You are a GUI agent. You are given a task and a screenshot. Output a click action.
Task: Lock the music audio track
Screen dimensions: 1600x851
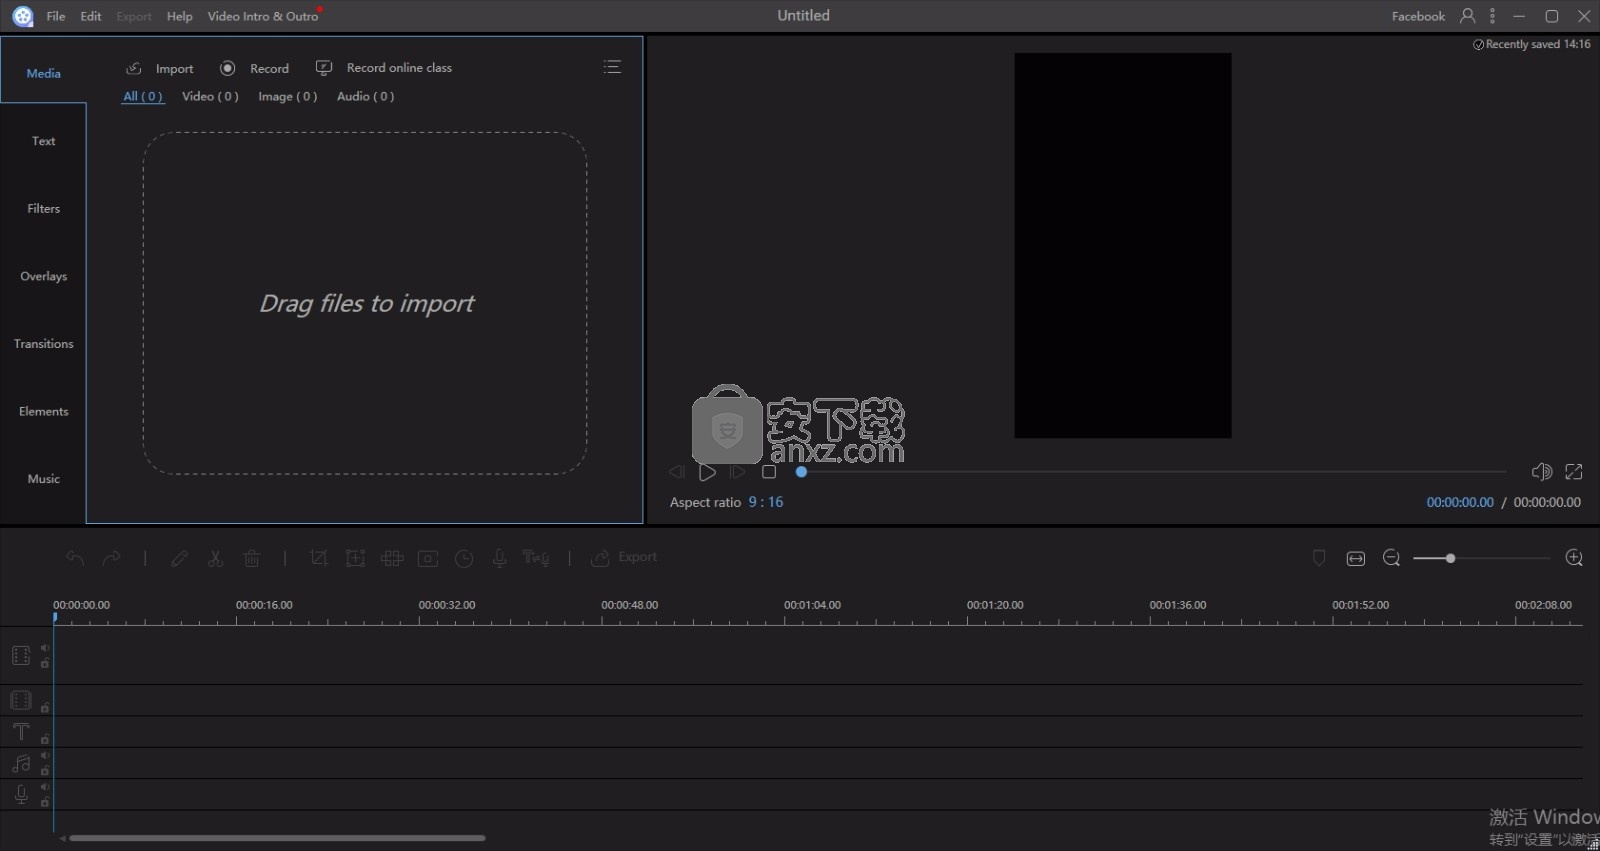coord(45,770)
